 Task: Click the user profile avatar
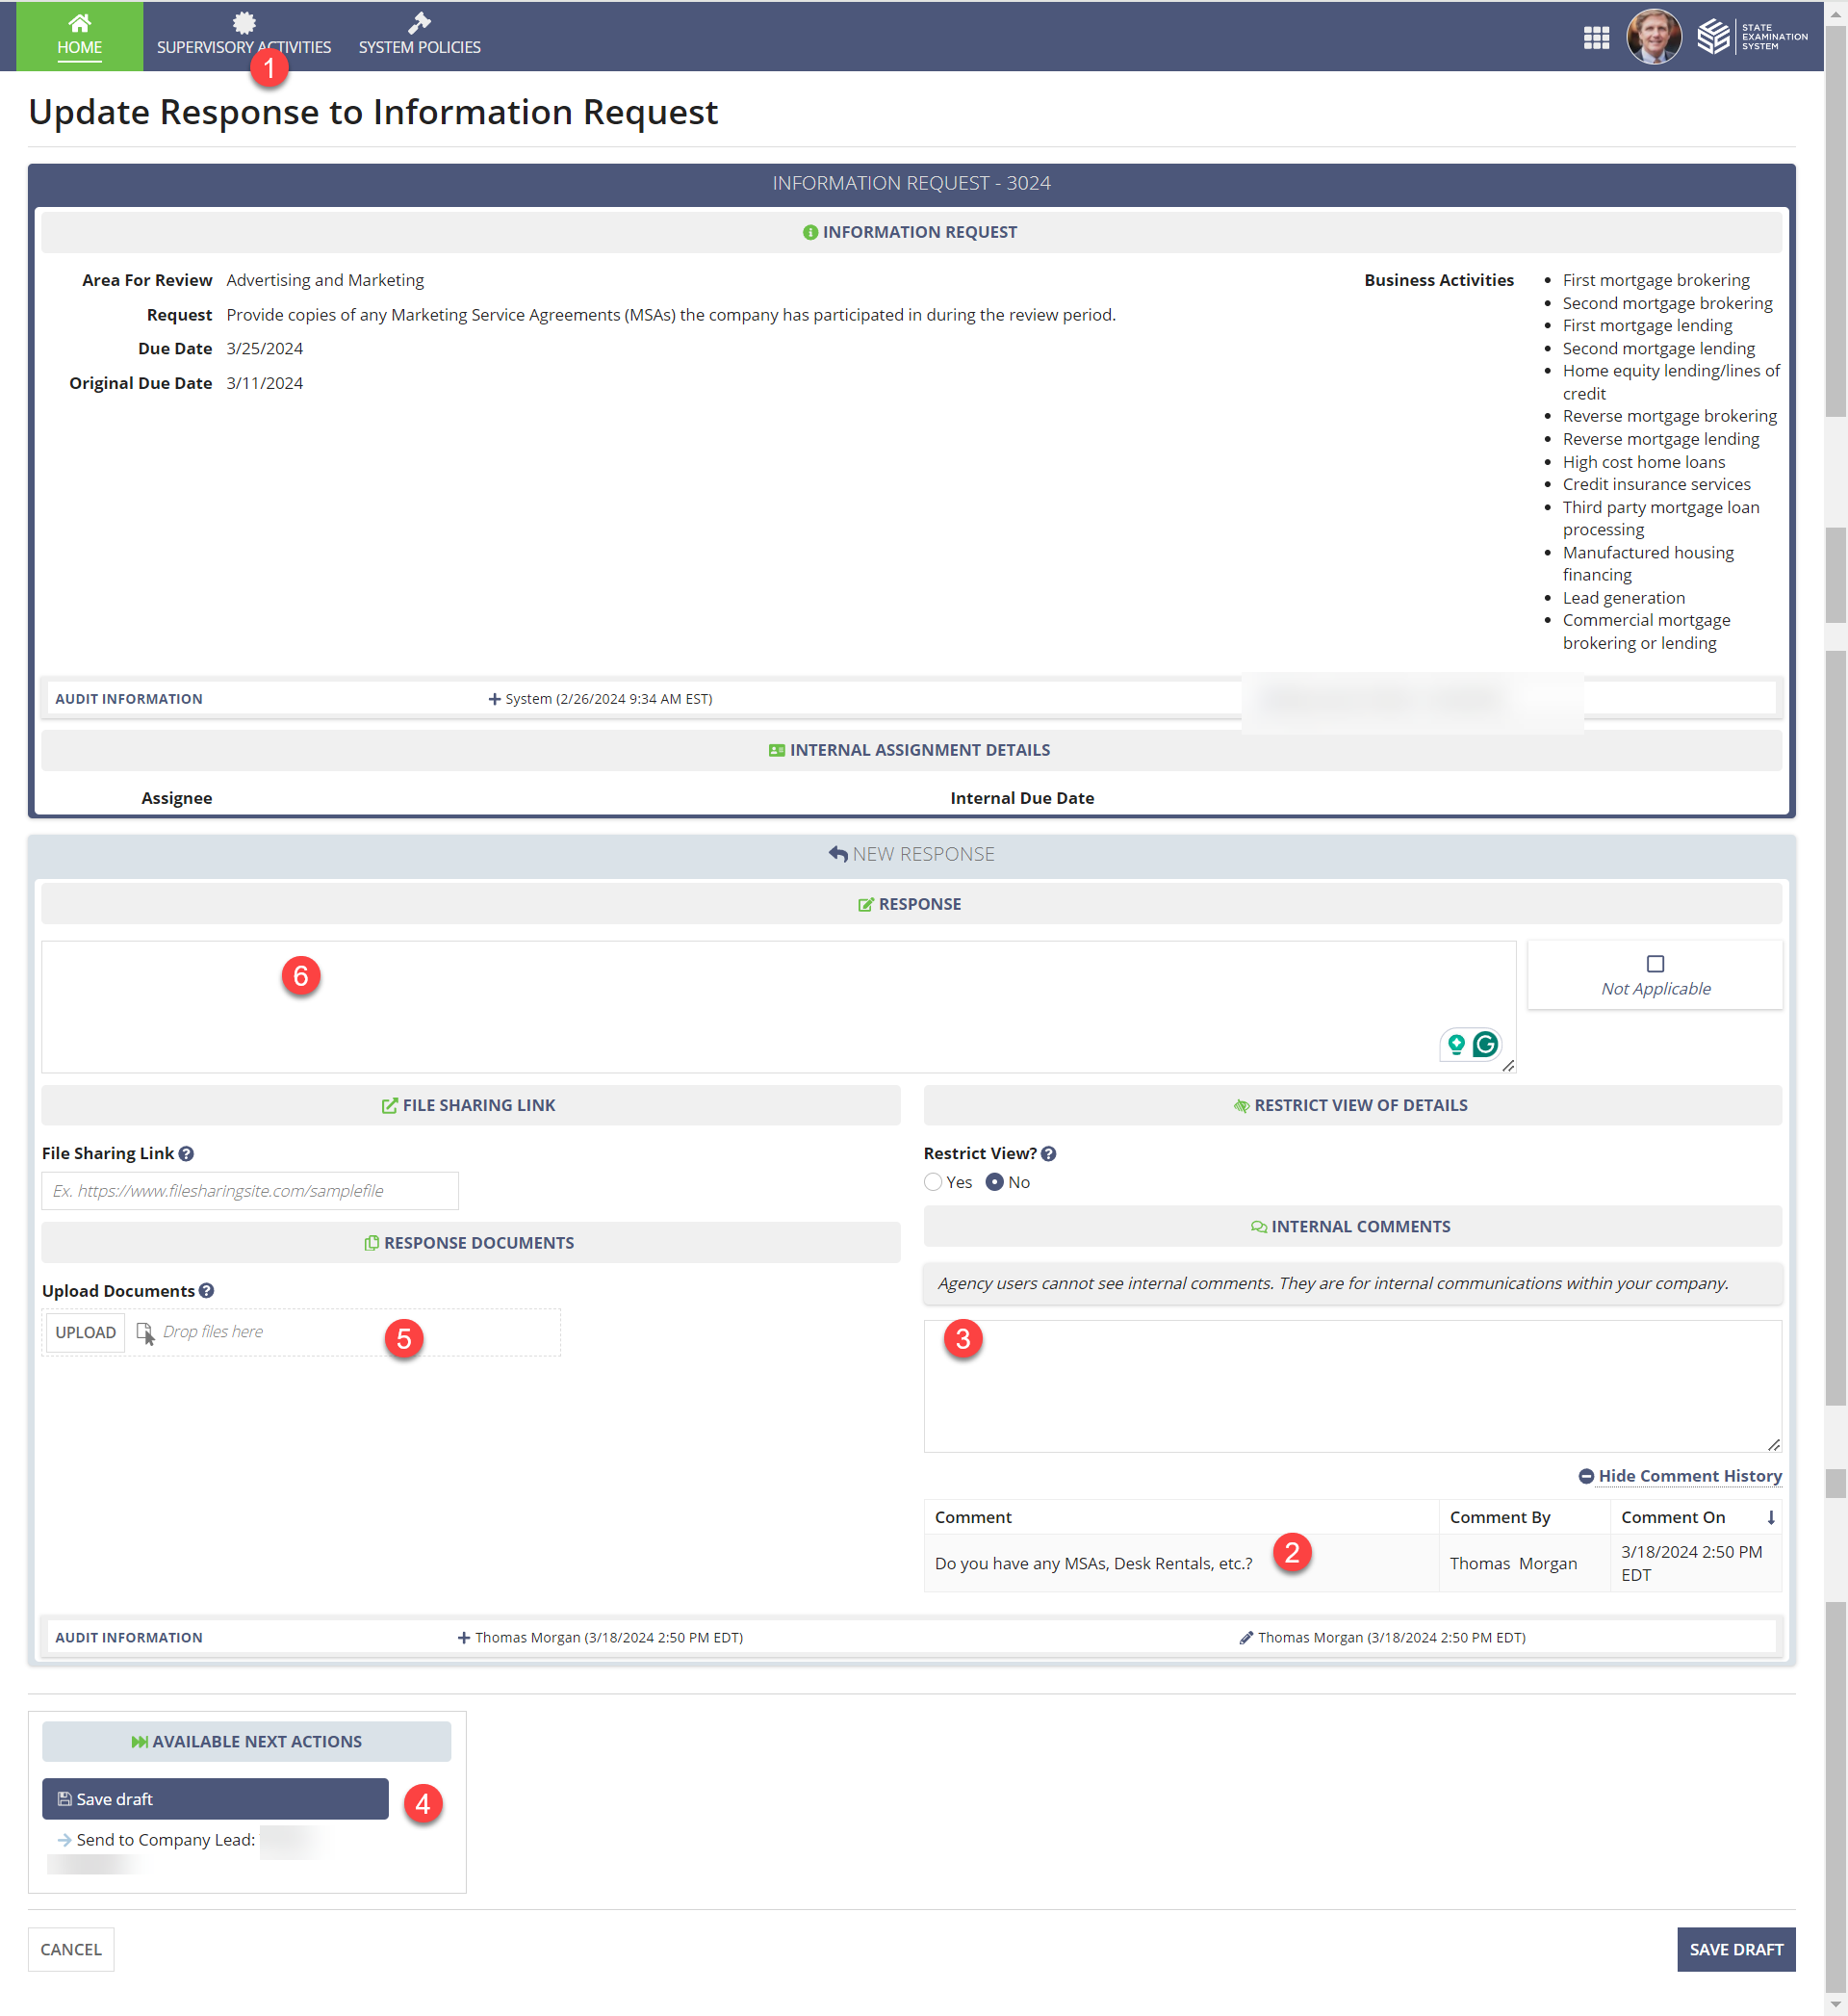click(1653, 37)
